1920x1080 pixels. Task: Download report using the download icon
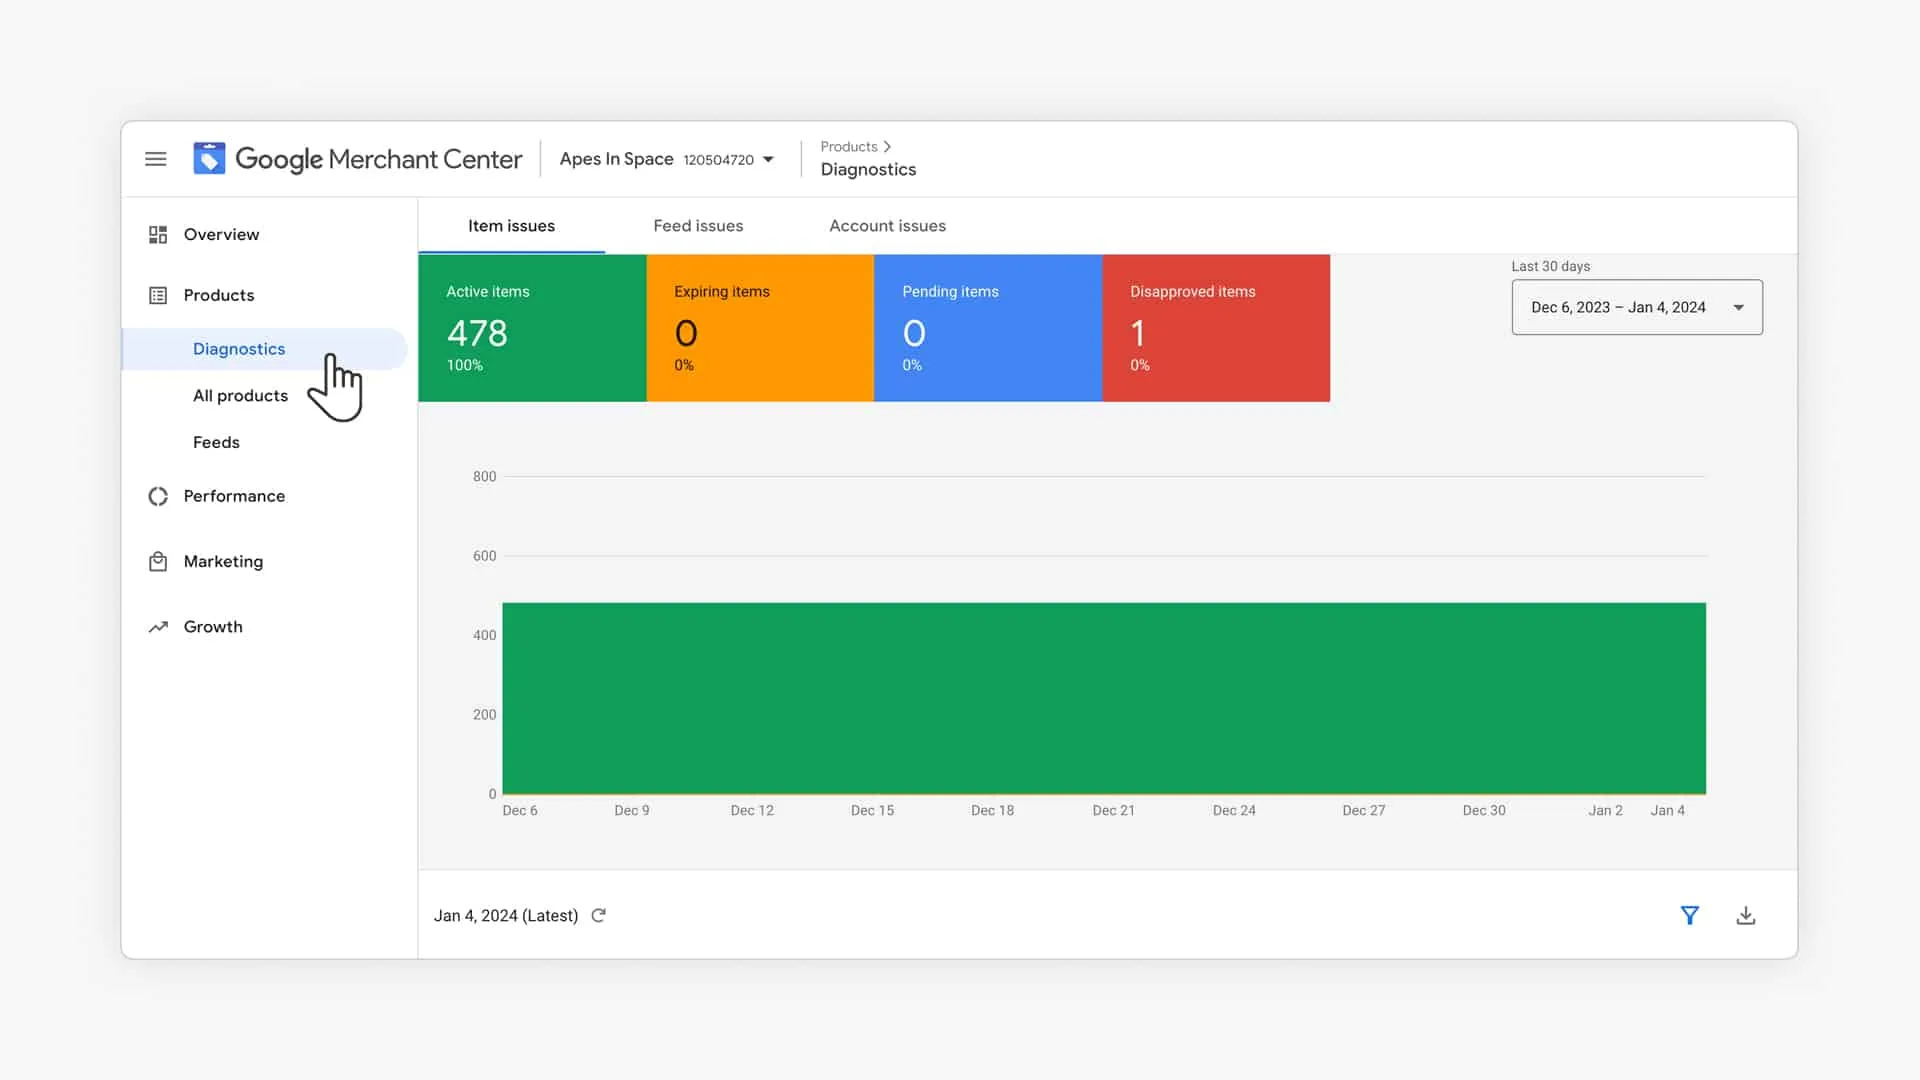tap(1745, 916)
